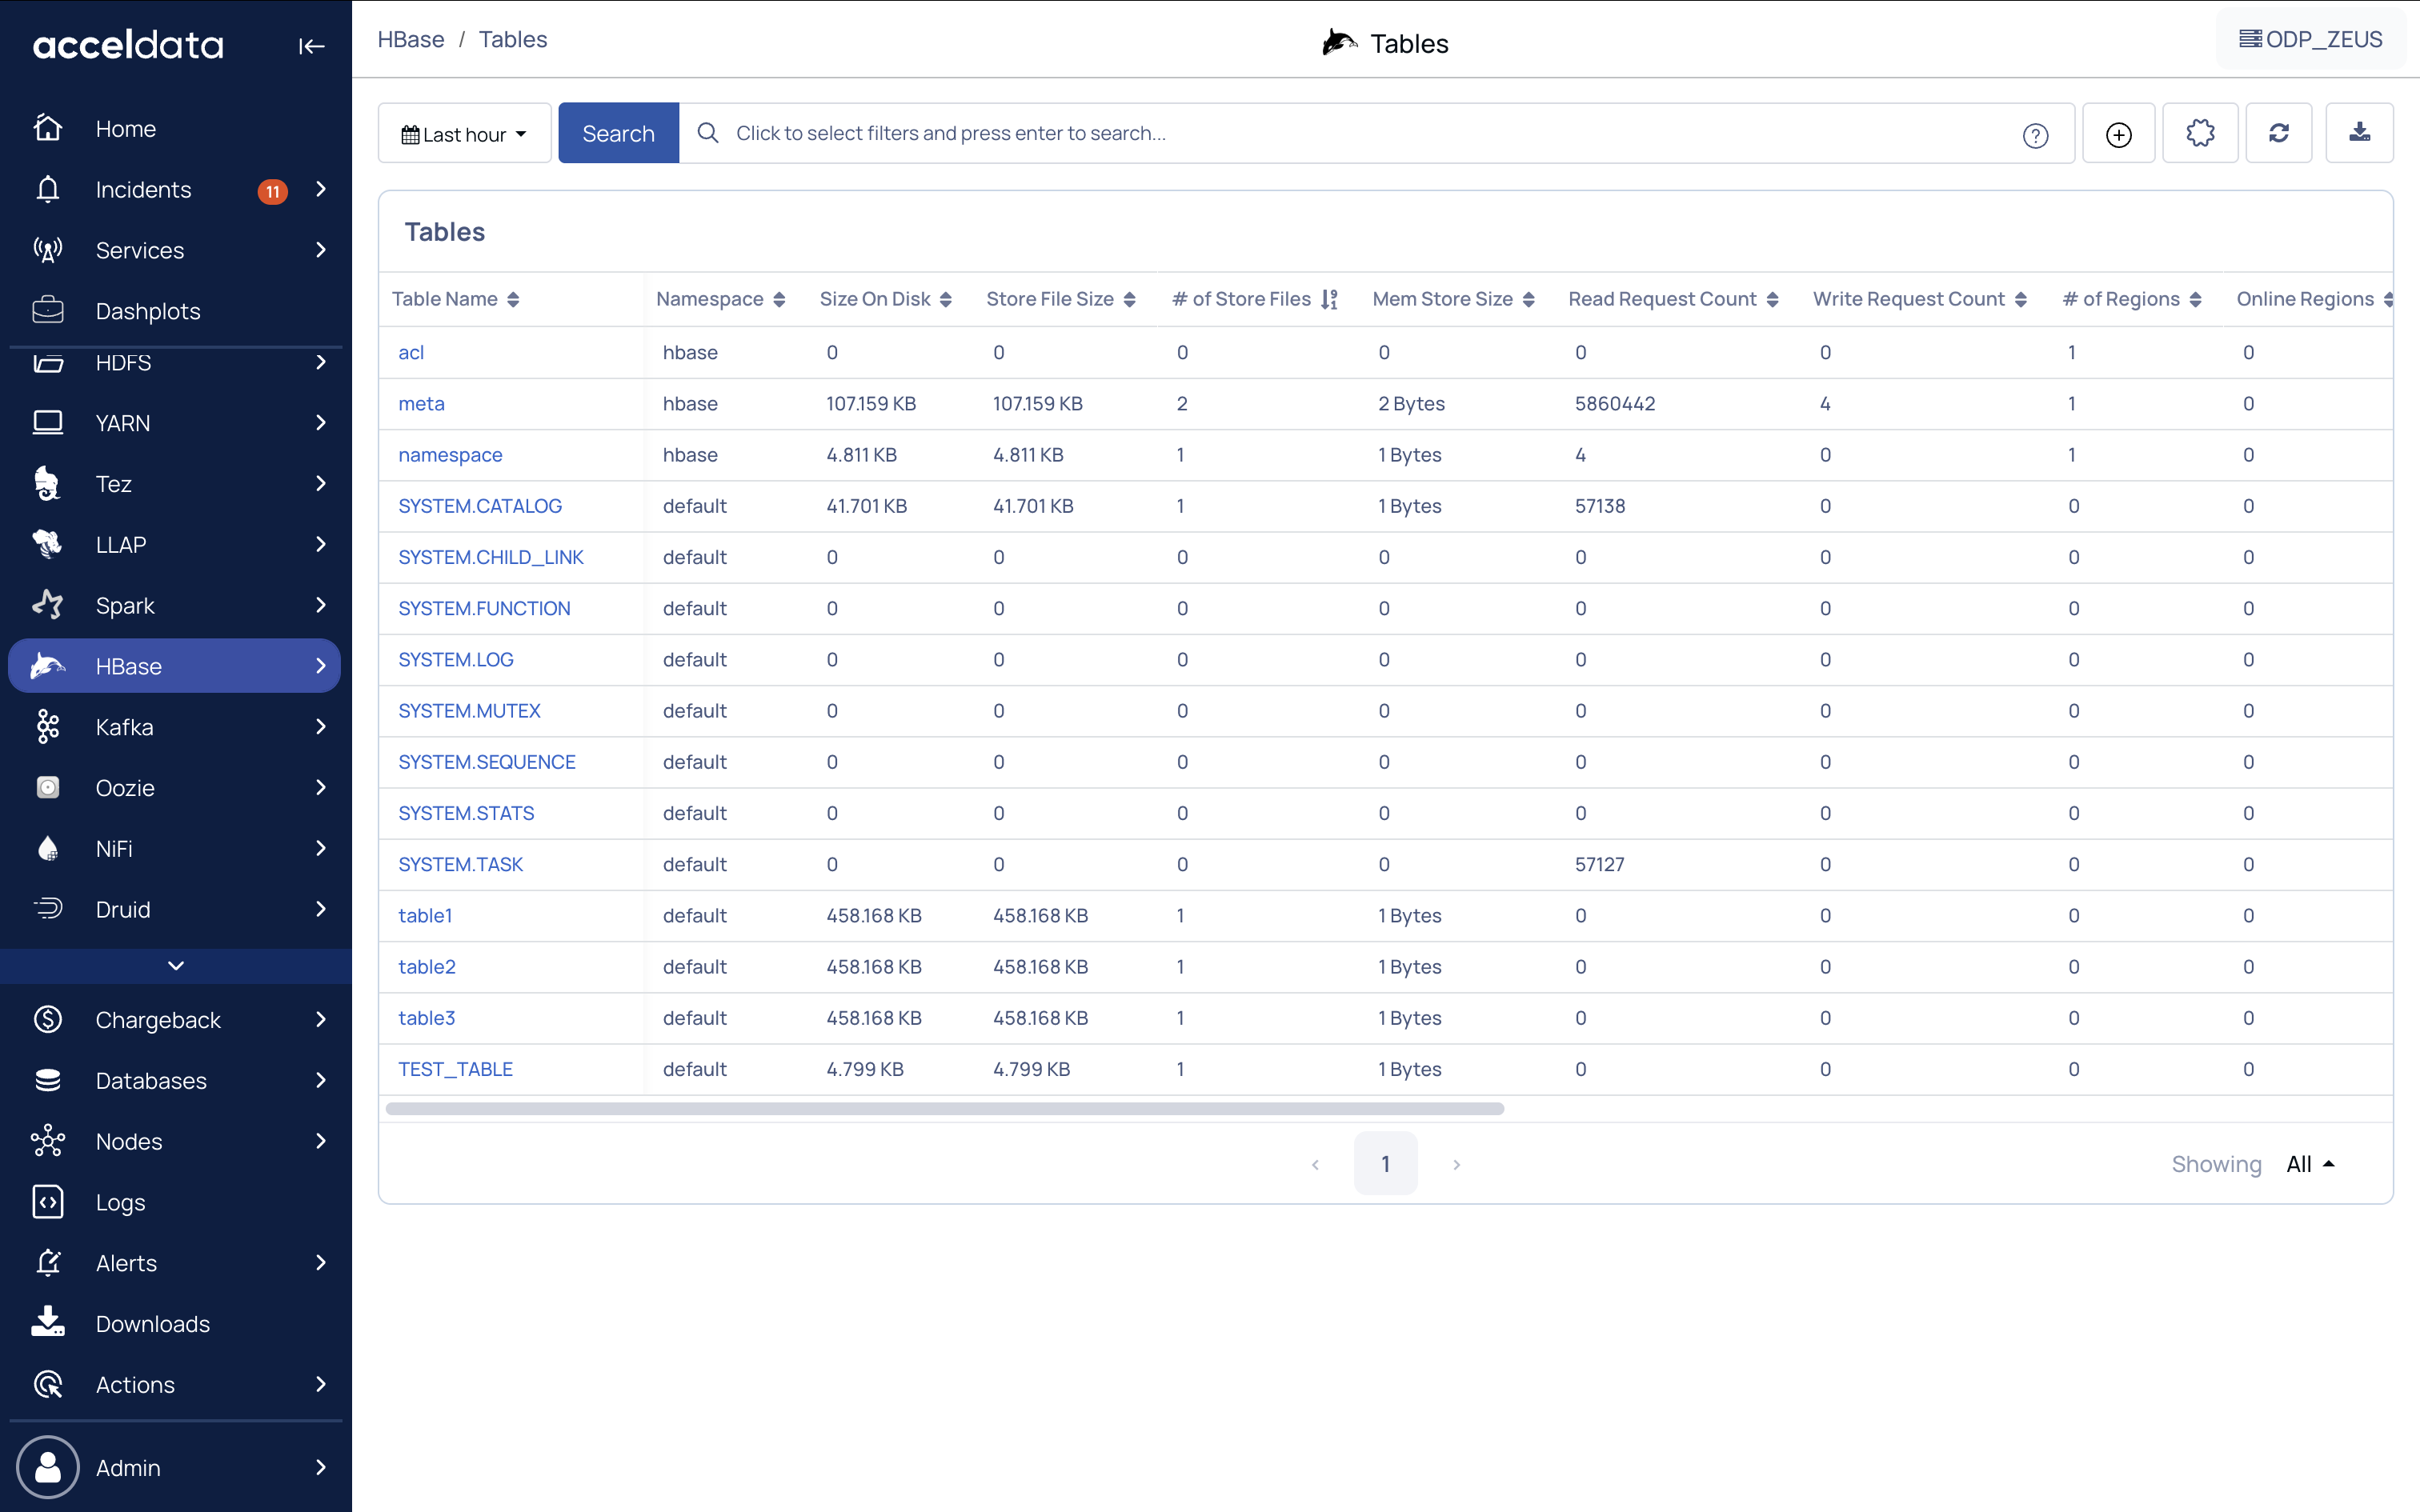Expand more services with sidebar chevron

click(176, 966)
